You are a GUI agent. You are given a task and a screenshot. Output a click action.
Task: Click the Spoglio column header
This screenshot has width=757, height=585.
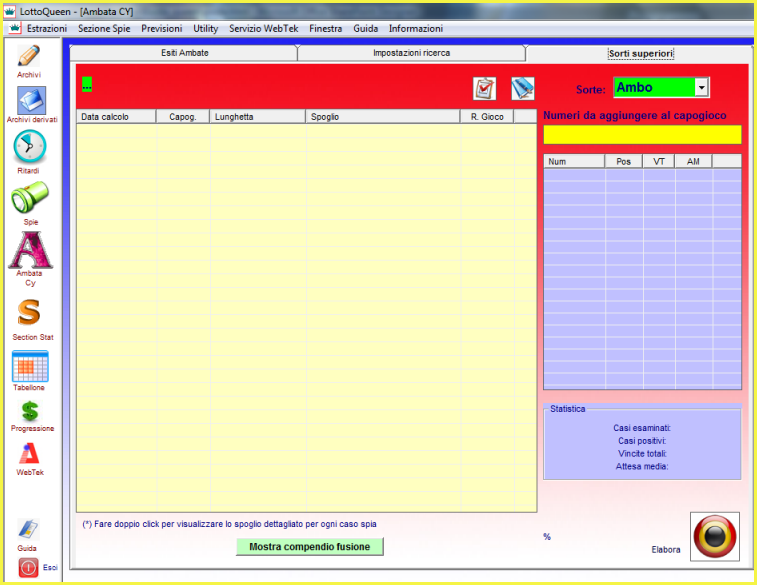click(383, 117)
